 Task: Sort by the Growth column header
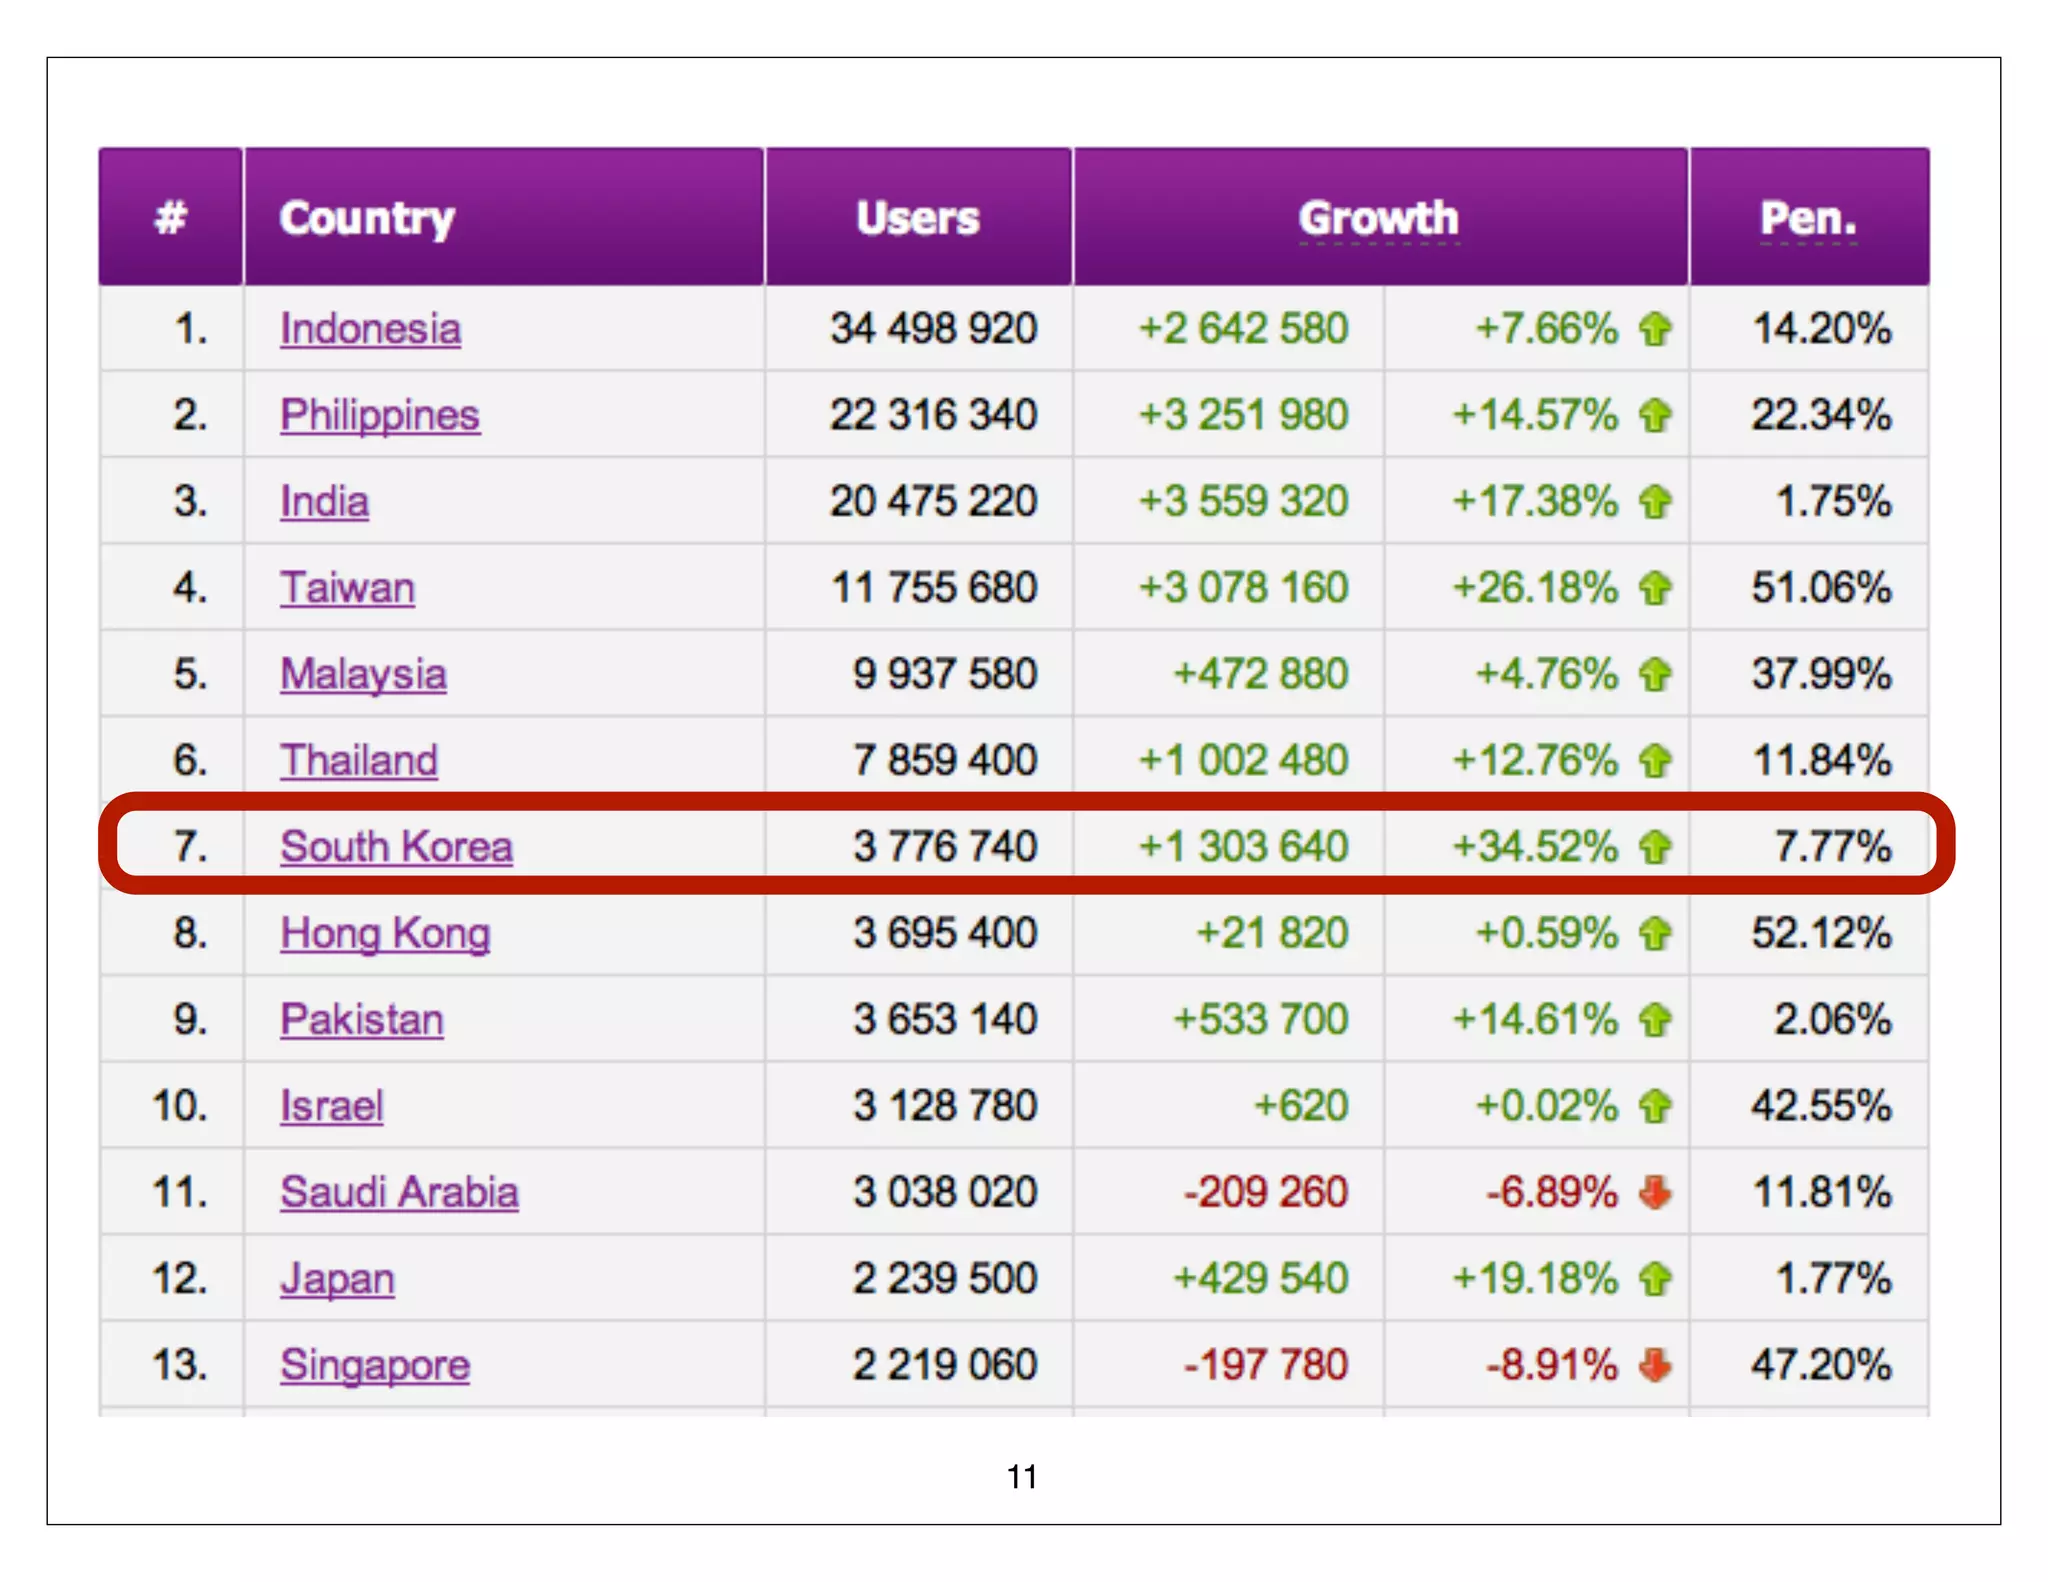[1378, 218]
